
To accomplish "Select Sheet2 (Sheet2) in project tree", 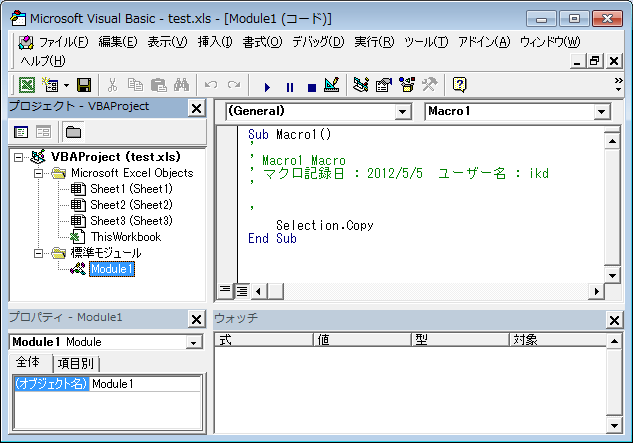I will coord(131,205).
